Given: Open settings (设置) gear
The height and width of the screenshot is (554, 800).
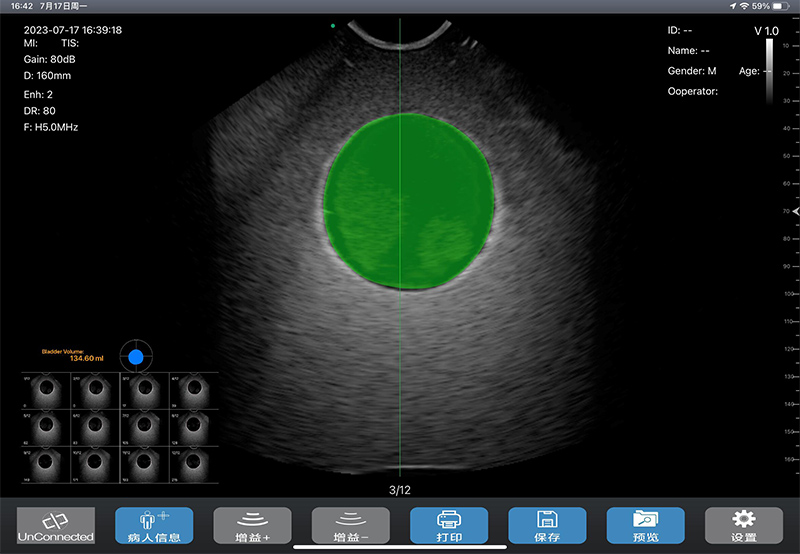Looking at the screenshot, I should (x=743, y=525).
